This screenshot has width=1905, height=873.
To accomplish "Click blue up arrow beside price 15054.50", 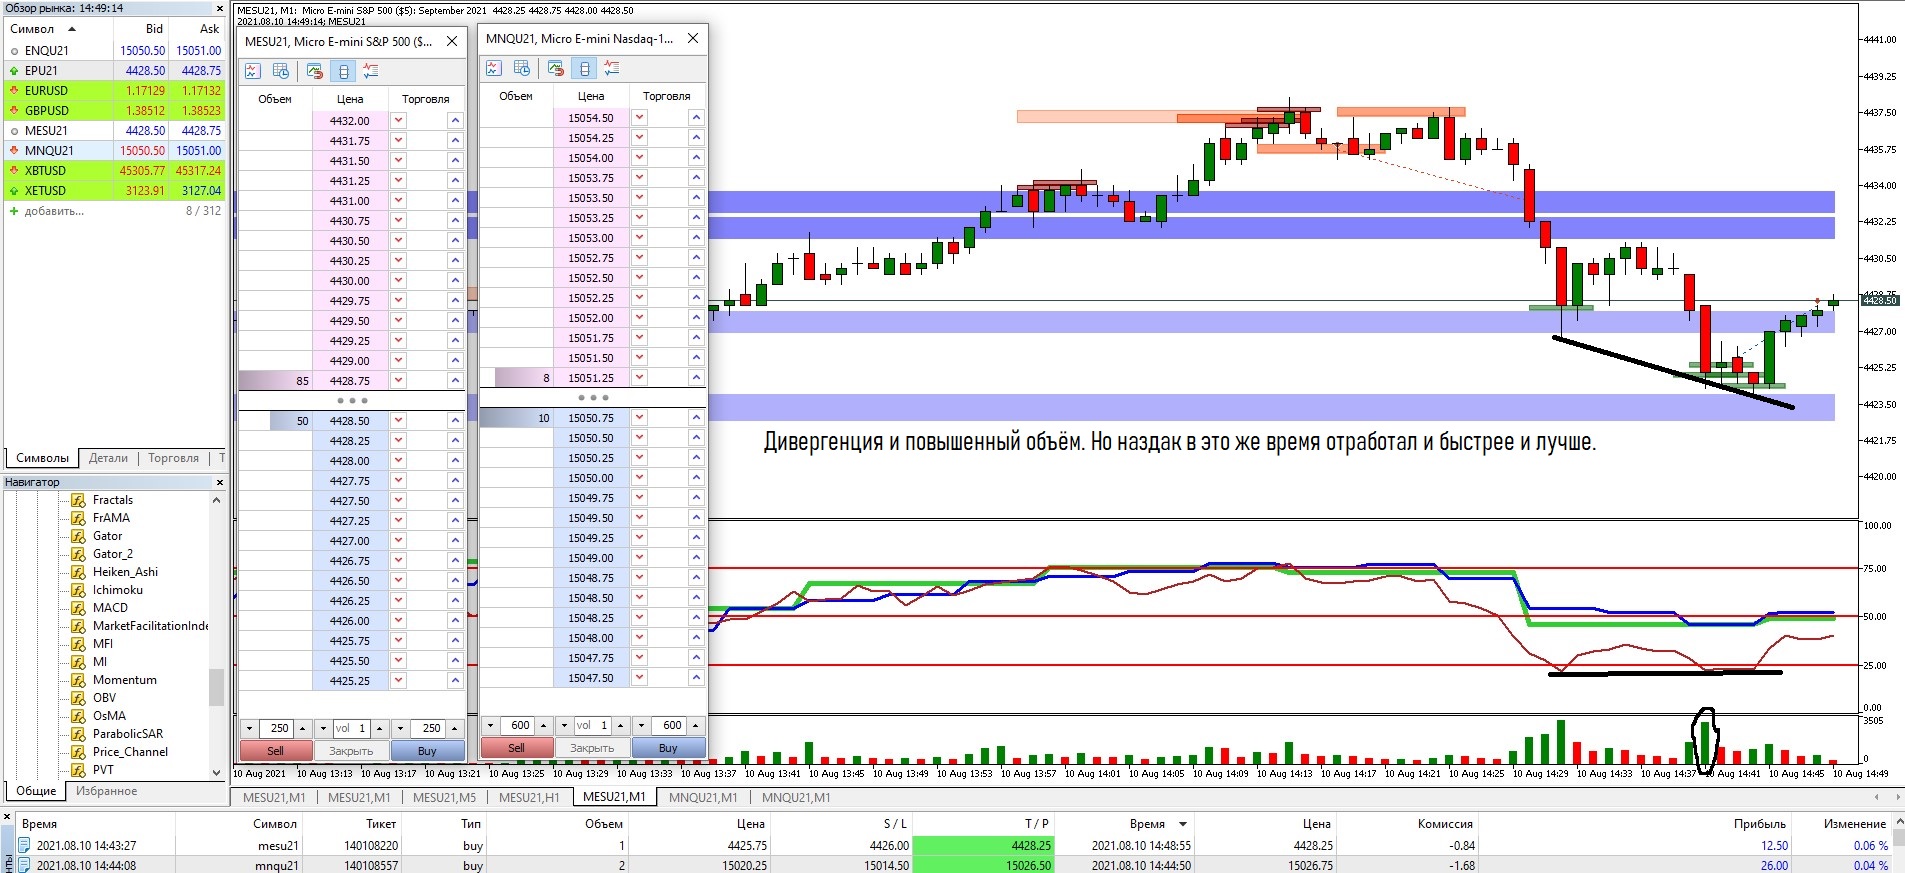I will coord(696,118).
